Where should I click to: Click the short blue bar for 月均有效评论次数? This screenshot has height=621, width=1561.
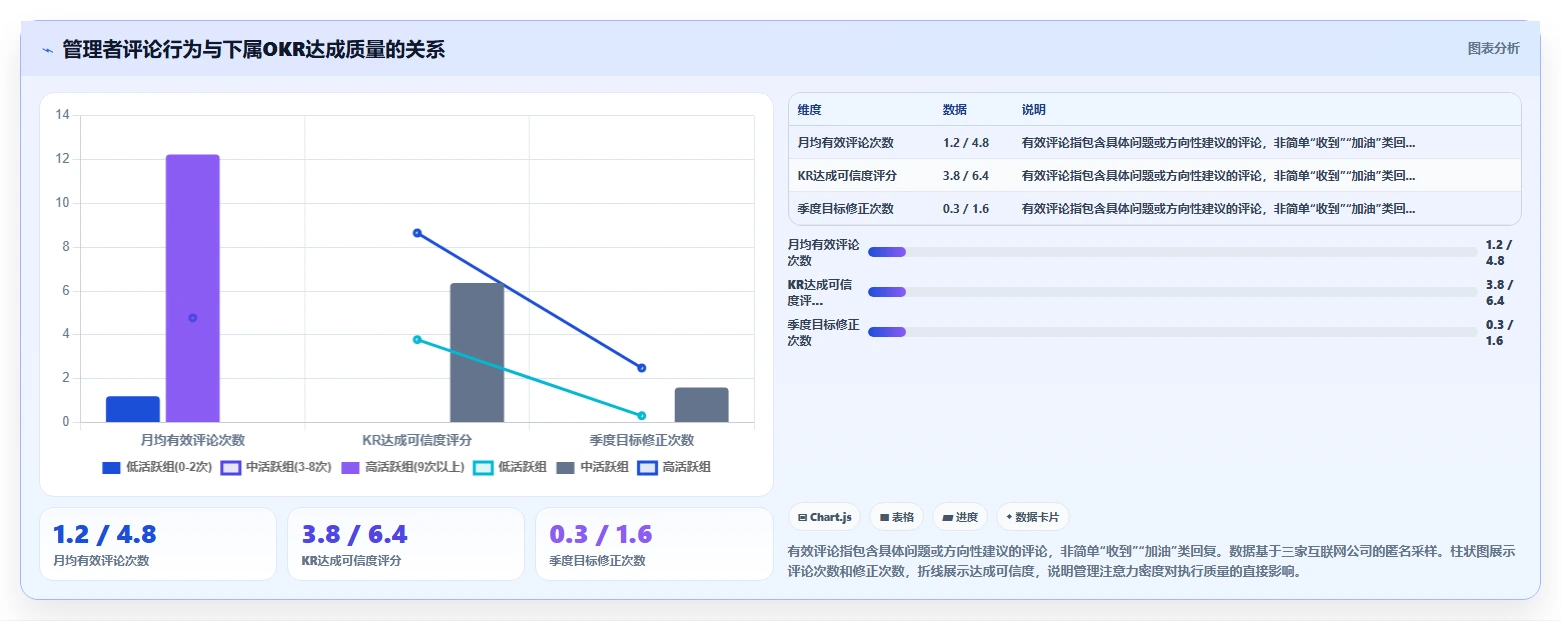click(133, 409)
